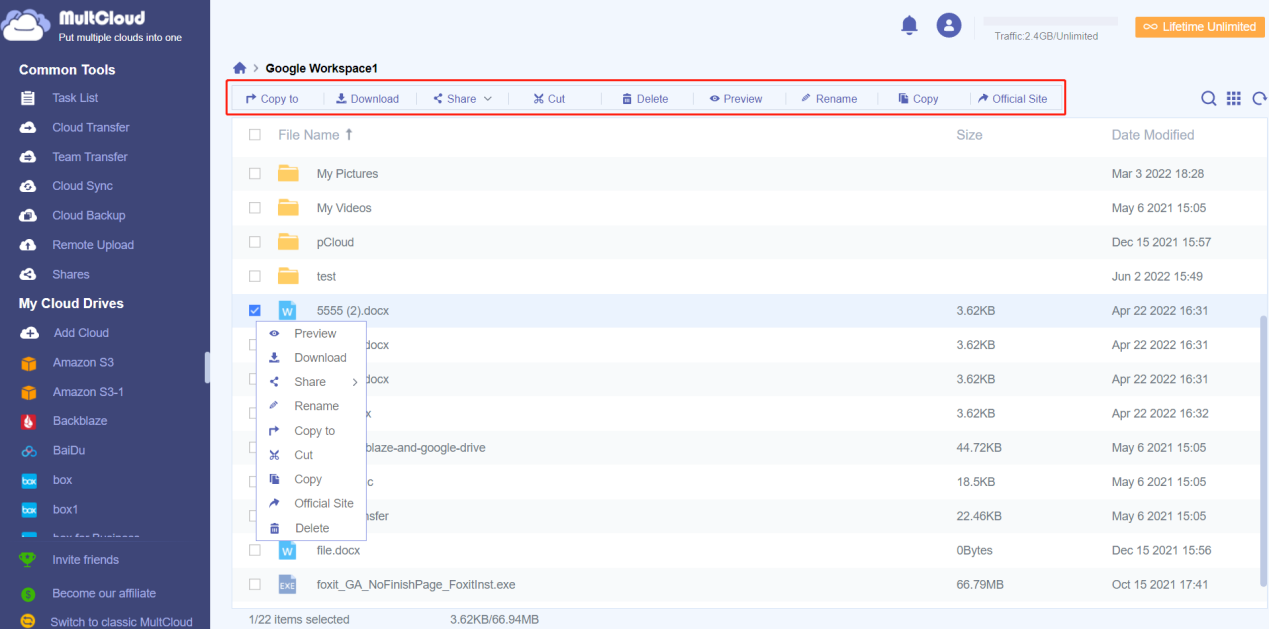Open the notifications bell icon

[x=909, y=26]
